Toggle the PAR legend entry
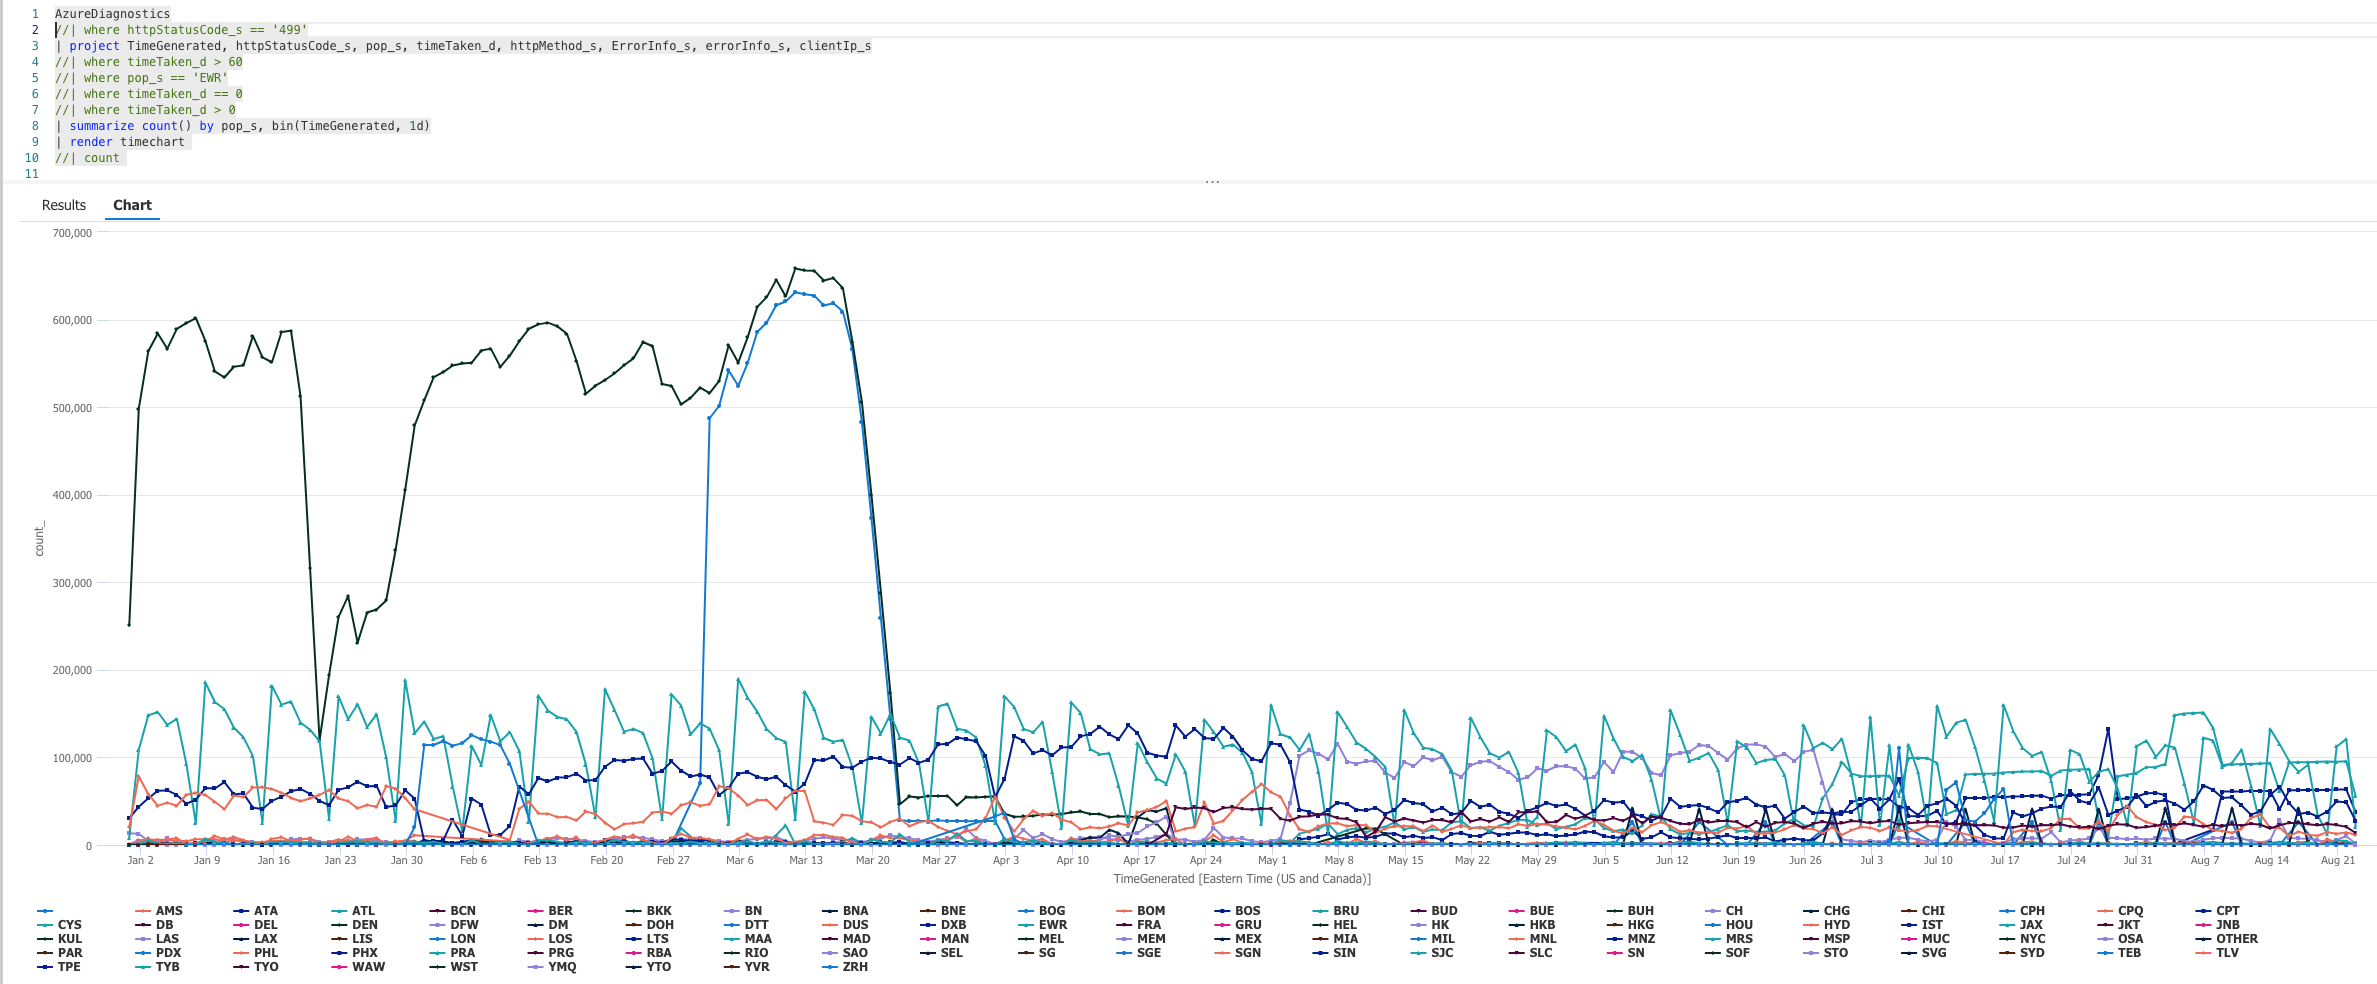Image resolution: width=2377 pixels, height=984 pixels. pos(60,953)
